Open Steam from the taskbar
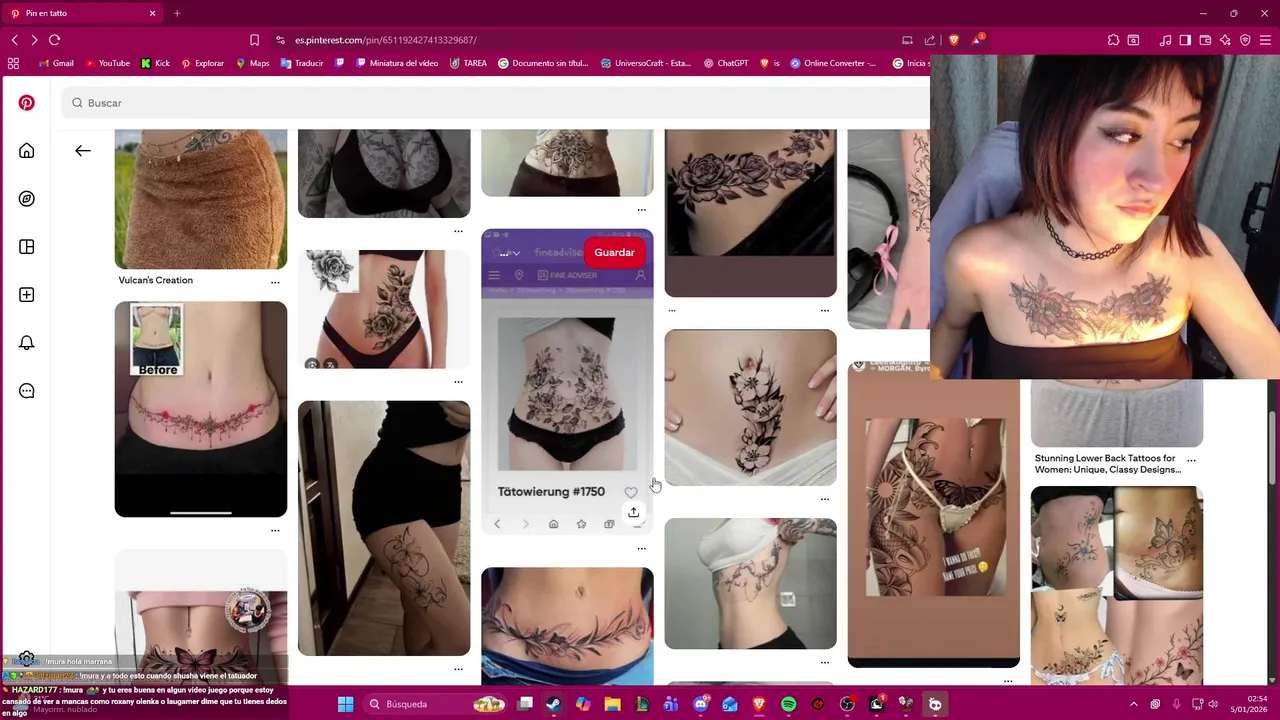The image size is (1280, 720). [x=553, y=704]
